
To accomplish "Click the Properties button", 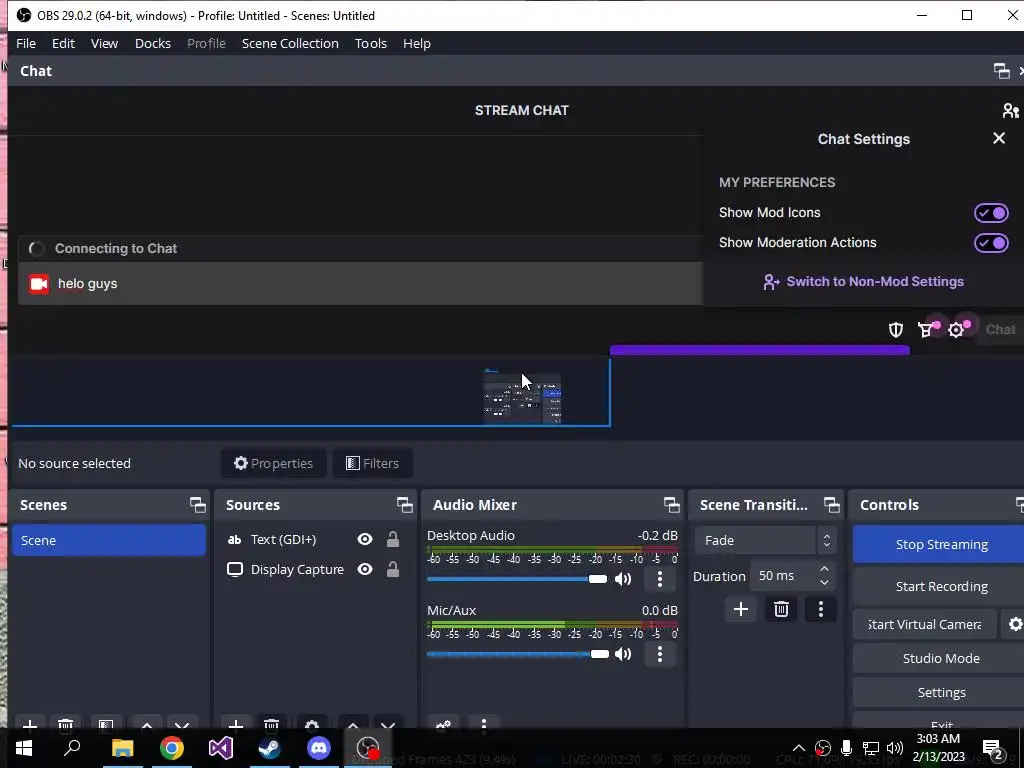I will coord(274,463).
